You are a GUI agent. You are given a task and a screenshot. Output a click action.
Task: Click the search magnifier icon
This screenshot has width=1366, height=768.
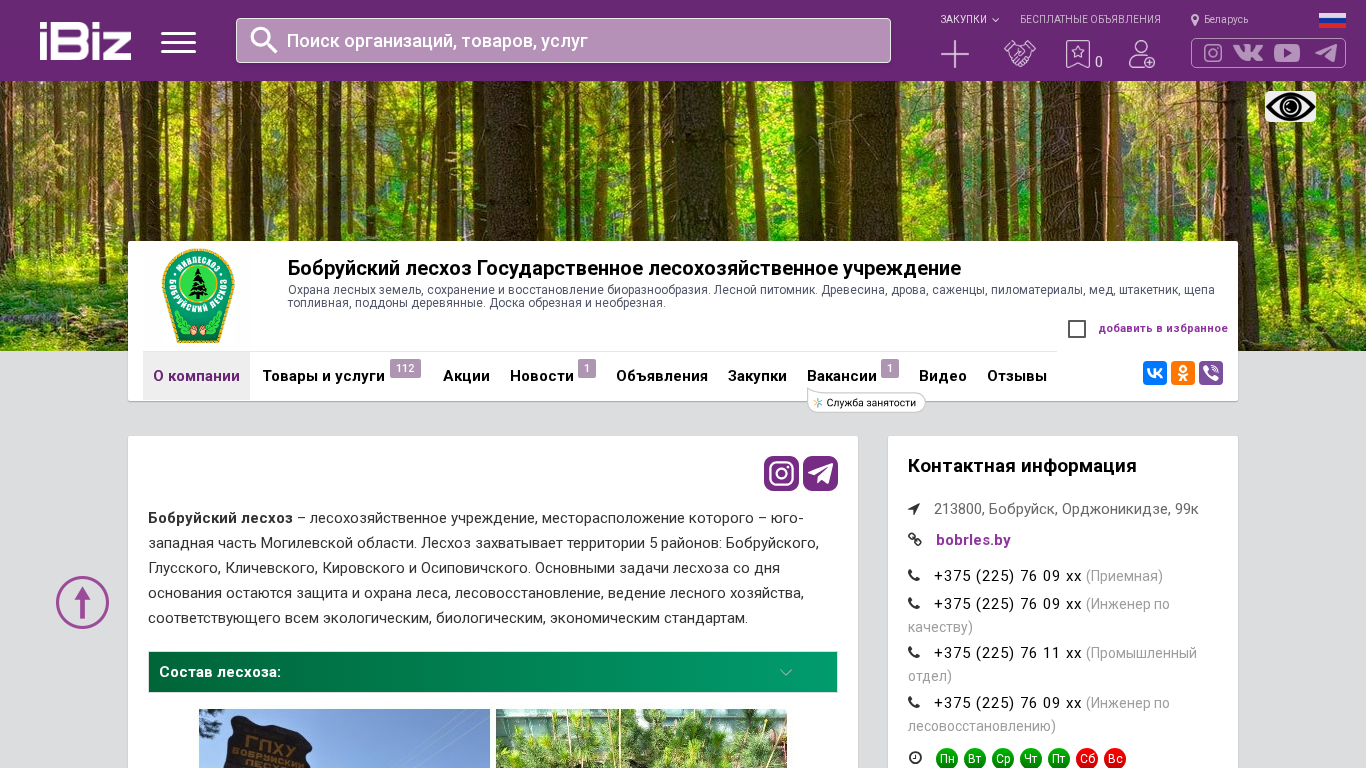point(264,40)
